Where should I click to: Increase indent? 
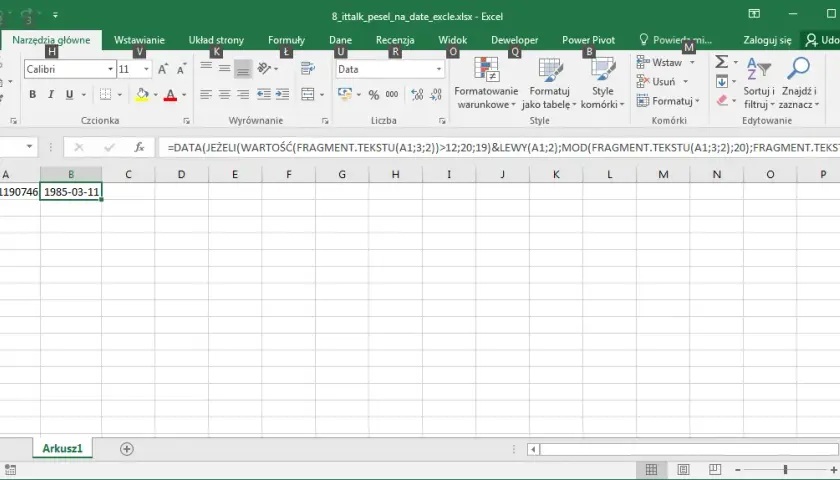click(x=282, y=94)
